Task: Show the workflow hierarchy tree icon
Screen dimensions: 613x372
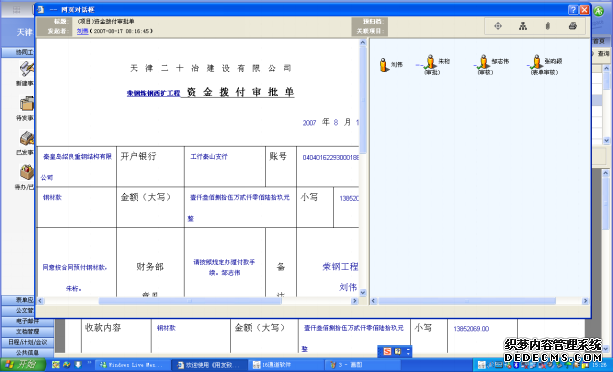Action: (x=523, y=26)
